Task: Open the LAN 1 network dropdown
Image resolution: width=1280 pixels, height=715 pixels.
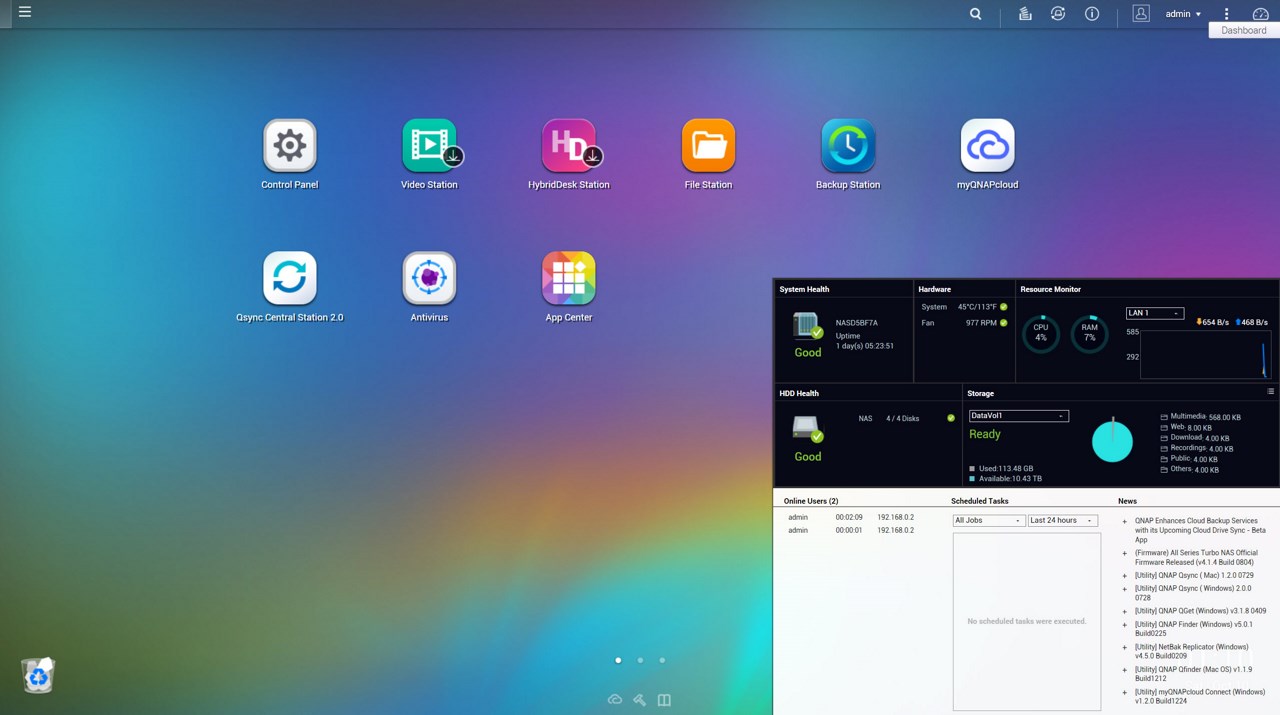Action: 1155,313
